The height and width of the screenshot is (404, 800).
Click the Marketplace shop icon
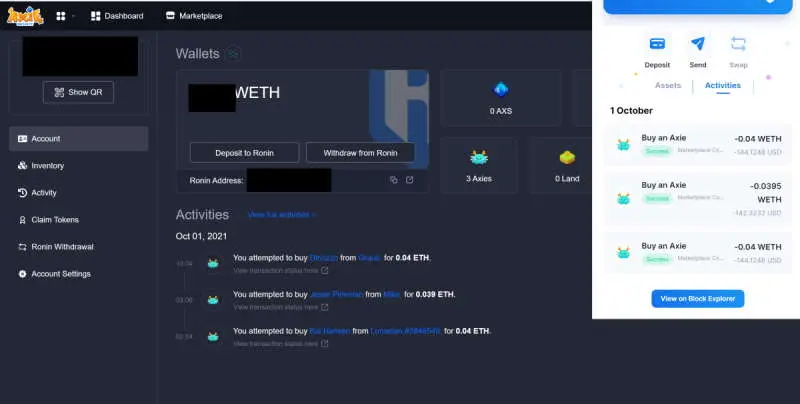coord(170,16)
